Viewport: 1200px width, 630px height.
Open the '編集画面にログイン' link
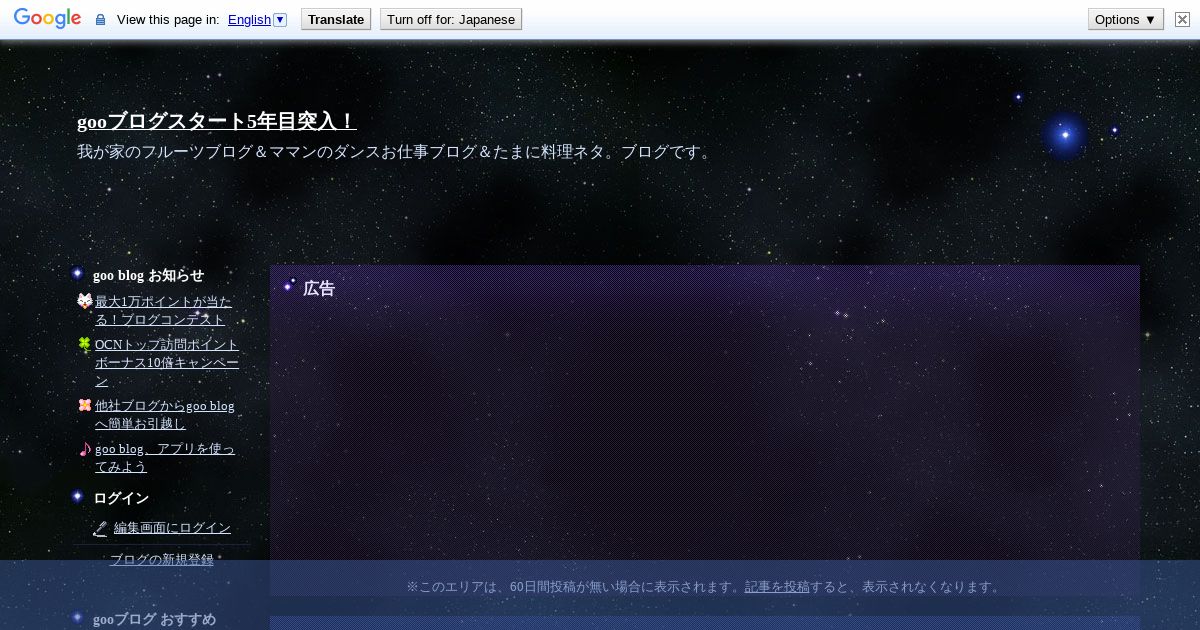172,528
